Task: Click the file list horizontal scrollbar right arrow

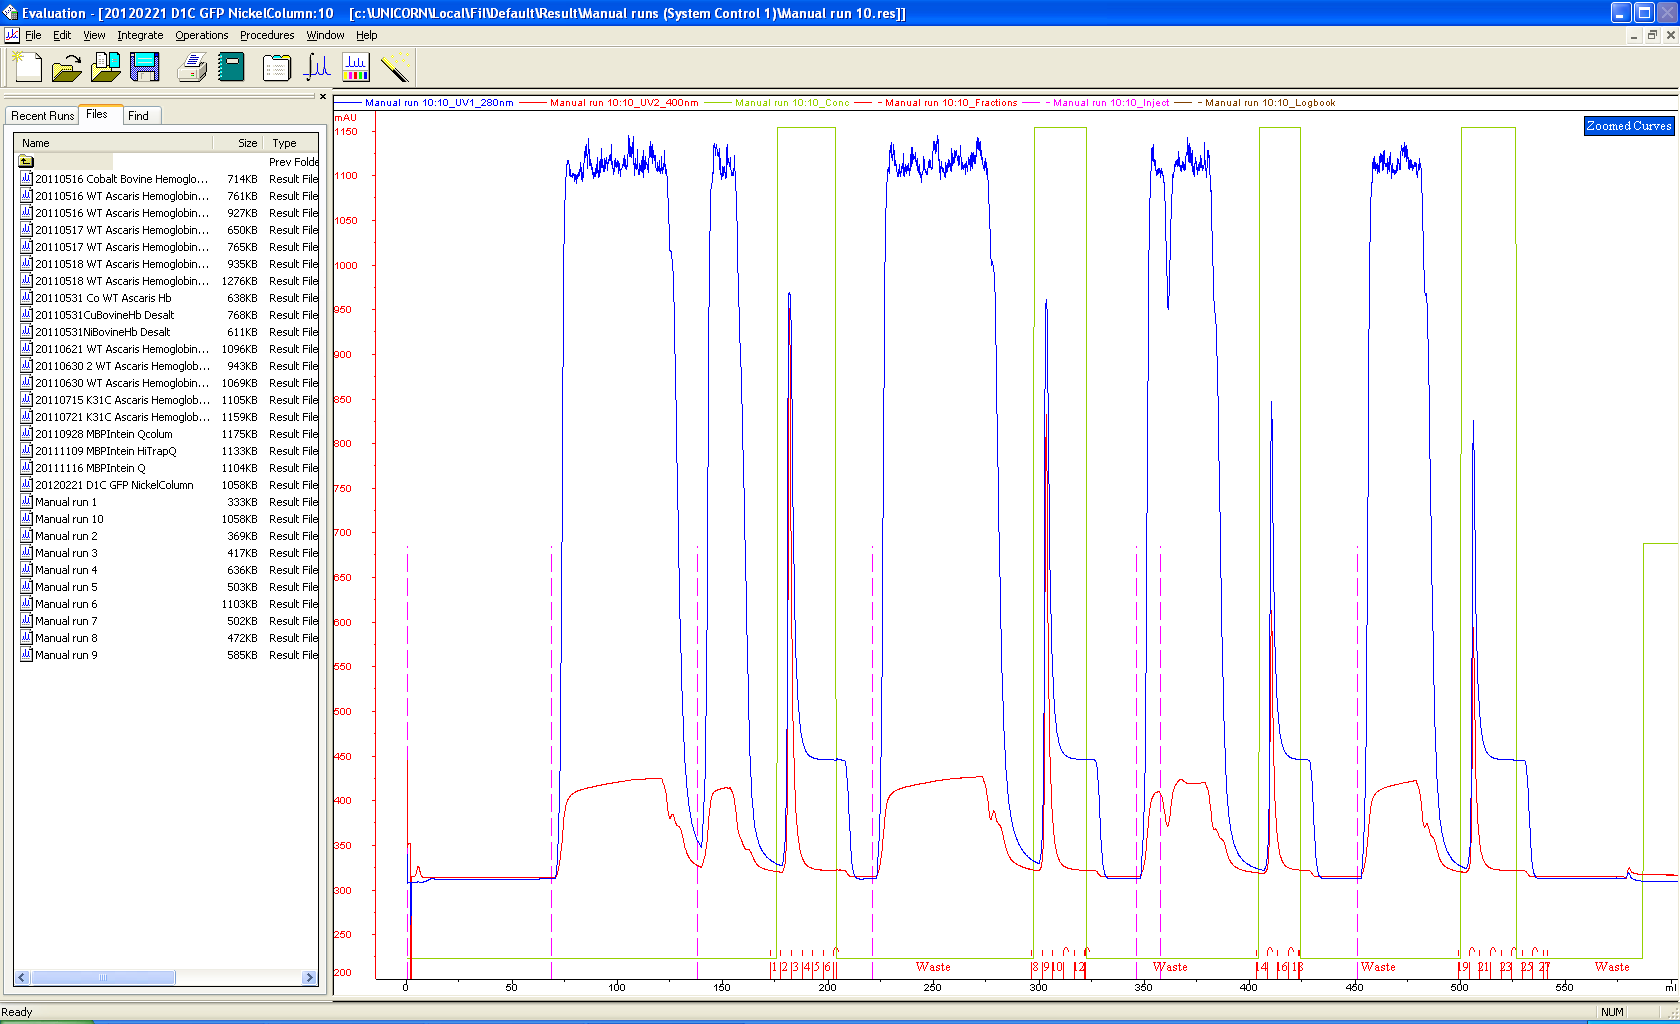Action: (309, 978)
